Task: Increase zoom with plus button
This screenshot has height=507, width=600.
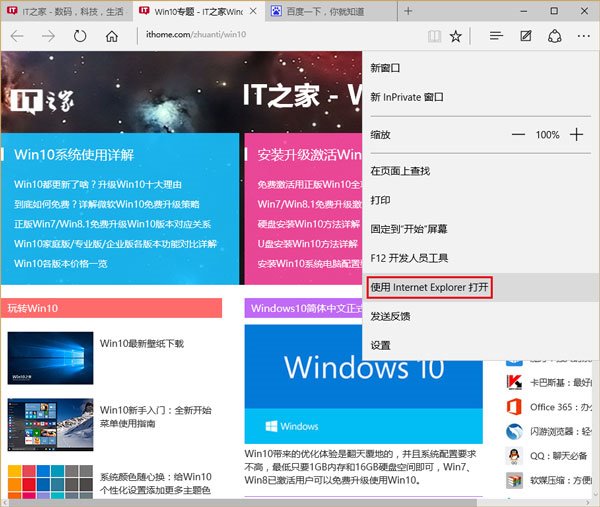Action: [x=576, y=134]
